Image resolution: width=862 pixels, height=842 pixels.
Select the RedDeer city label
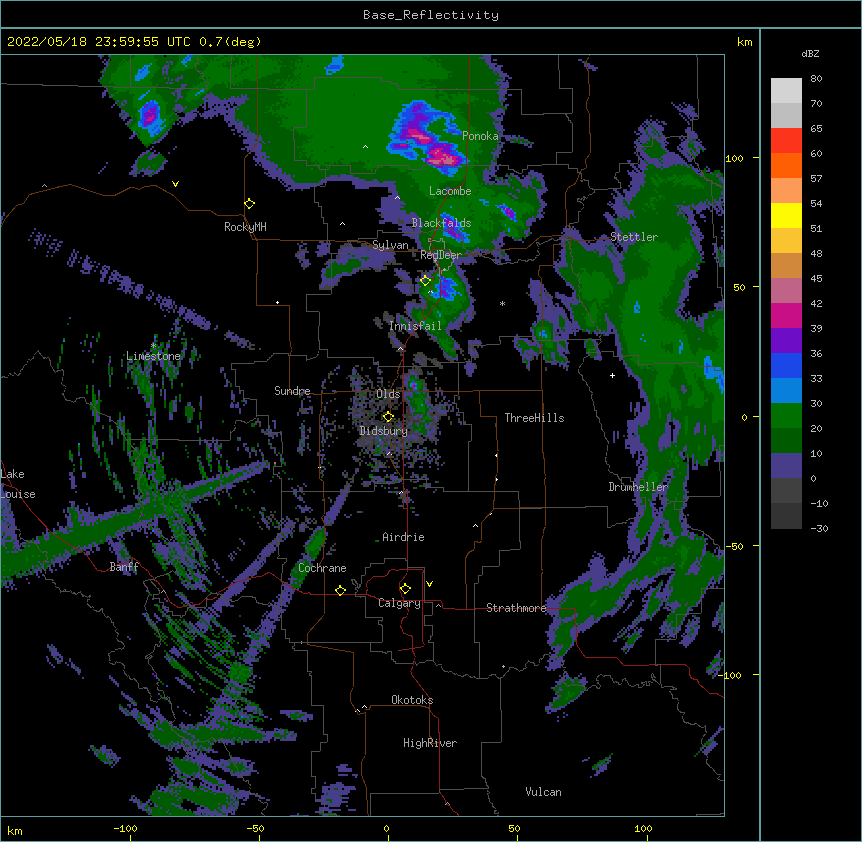[x=440, y=255]
